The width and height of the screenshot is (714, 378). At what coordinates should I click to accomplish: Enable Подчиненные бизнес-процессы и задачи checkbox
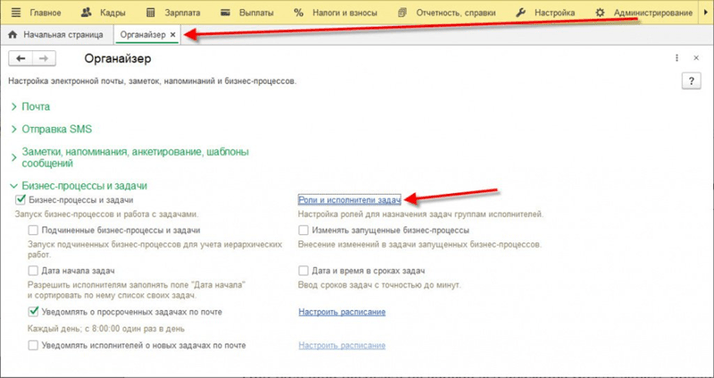(33, 230)
